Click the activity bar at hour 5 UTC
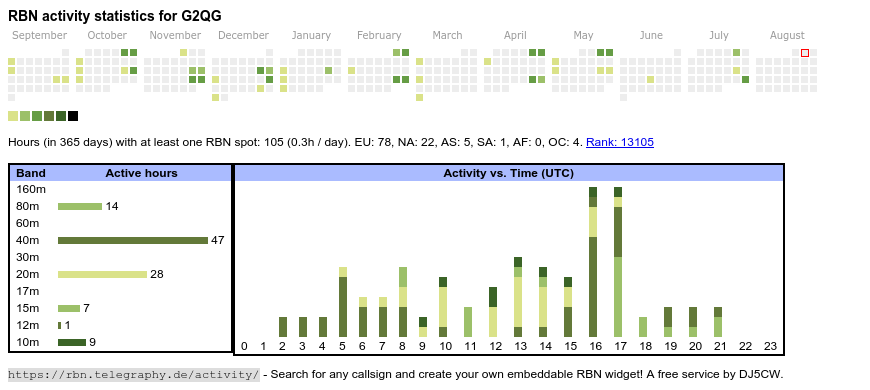The height and width of the screenshot is (390, 870). coord(343,302)
